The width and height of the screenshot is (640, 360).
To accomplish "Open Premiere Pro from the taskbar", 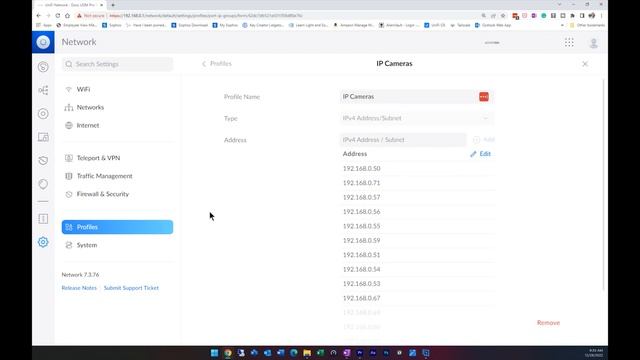I will click(360, 353).
